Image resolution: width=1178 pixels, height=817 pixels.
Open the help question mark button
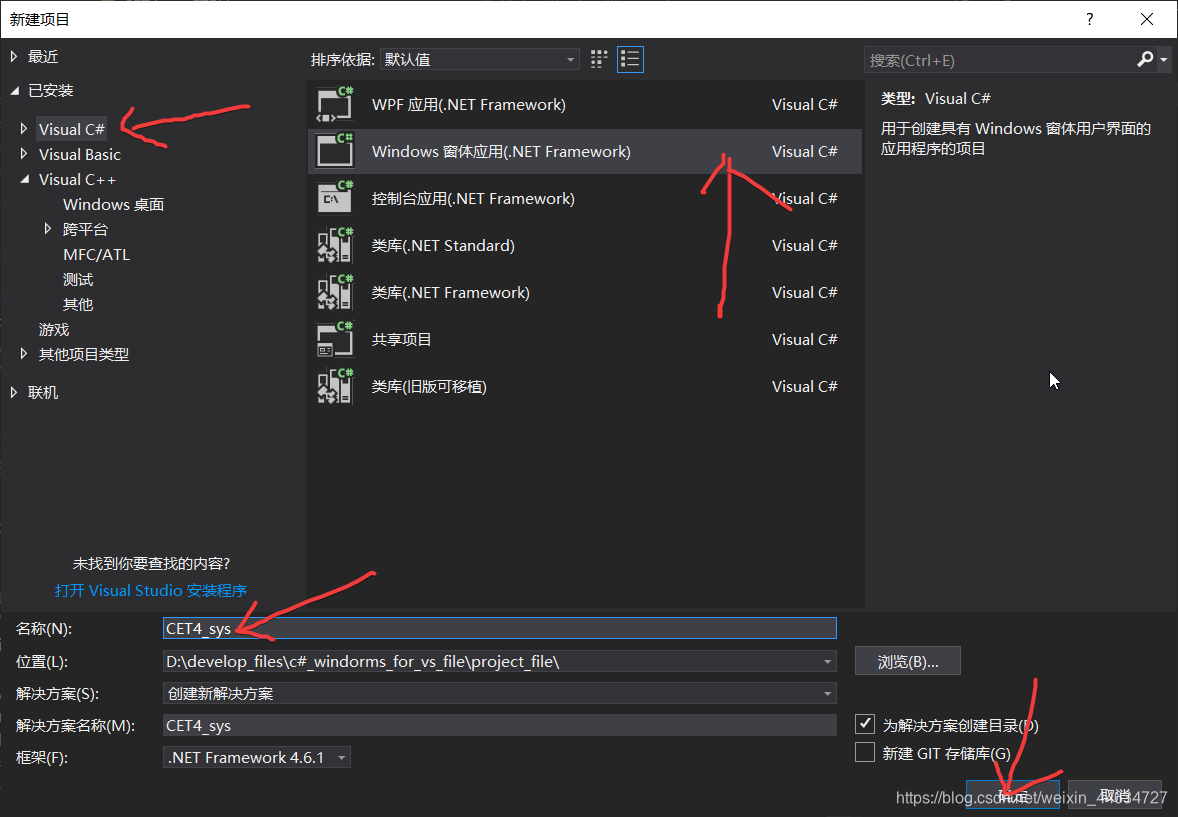click(x=1089, y=19)
